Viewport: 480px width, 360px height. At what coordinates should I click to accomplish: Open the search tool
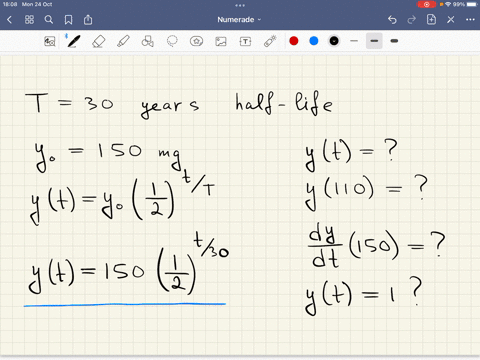49,20
